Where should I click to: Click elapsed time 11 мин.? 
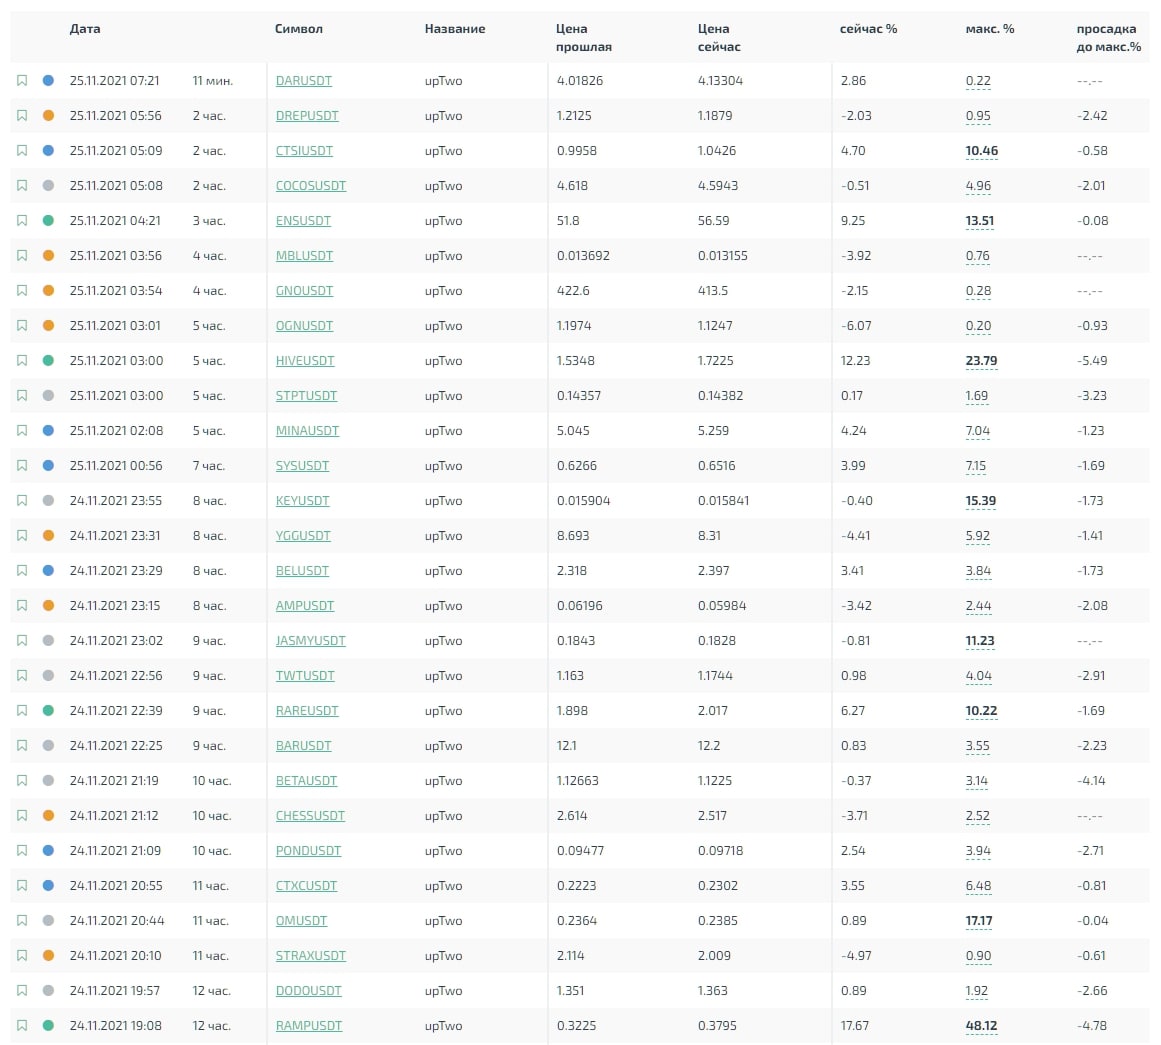(x=213, y=81)
